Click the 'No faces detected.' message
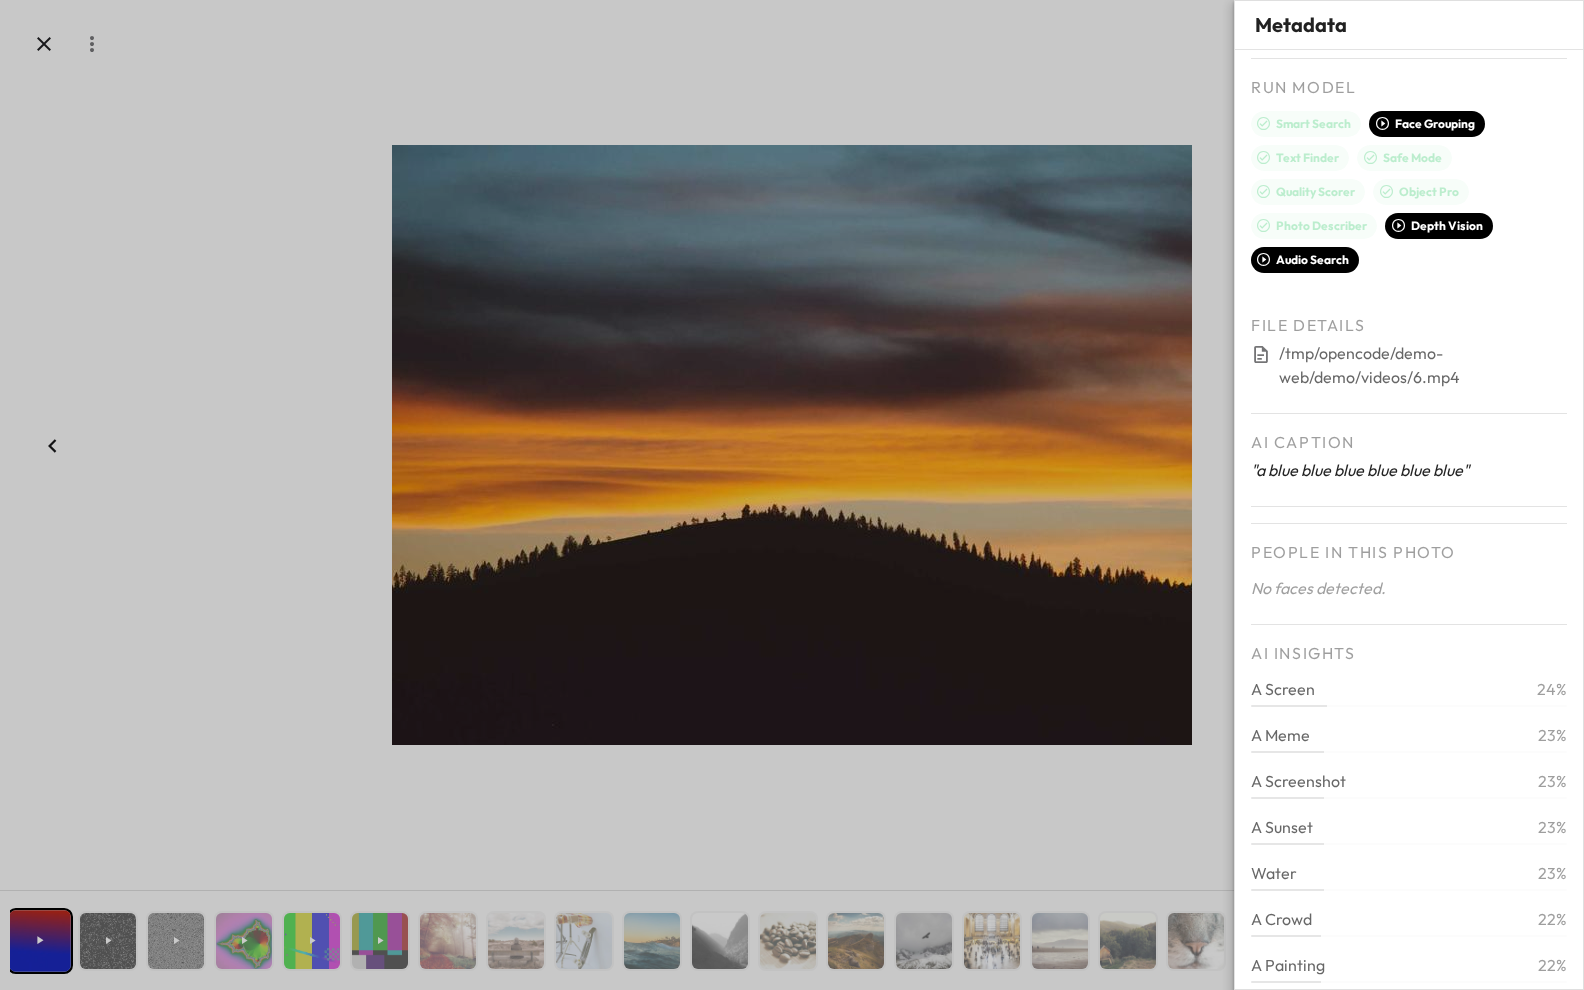This screenshot has height=990, width=1584. [x=1318, y=589]
